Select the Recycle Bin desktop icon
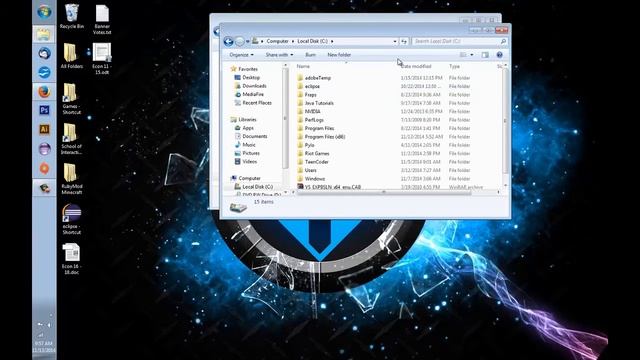This screenshot has height=360, width=640. point(72,17)
